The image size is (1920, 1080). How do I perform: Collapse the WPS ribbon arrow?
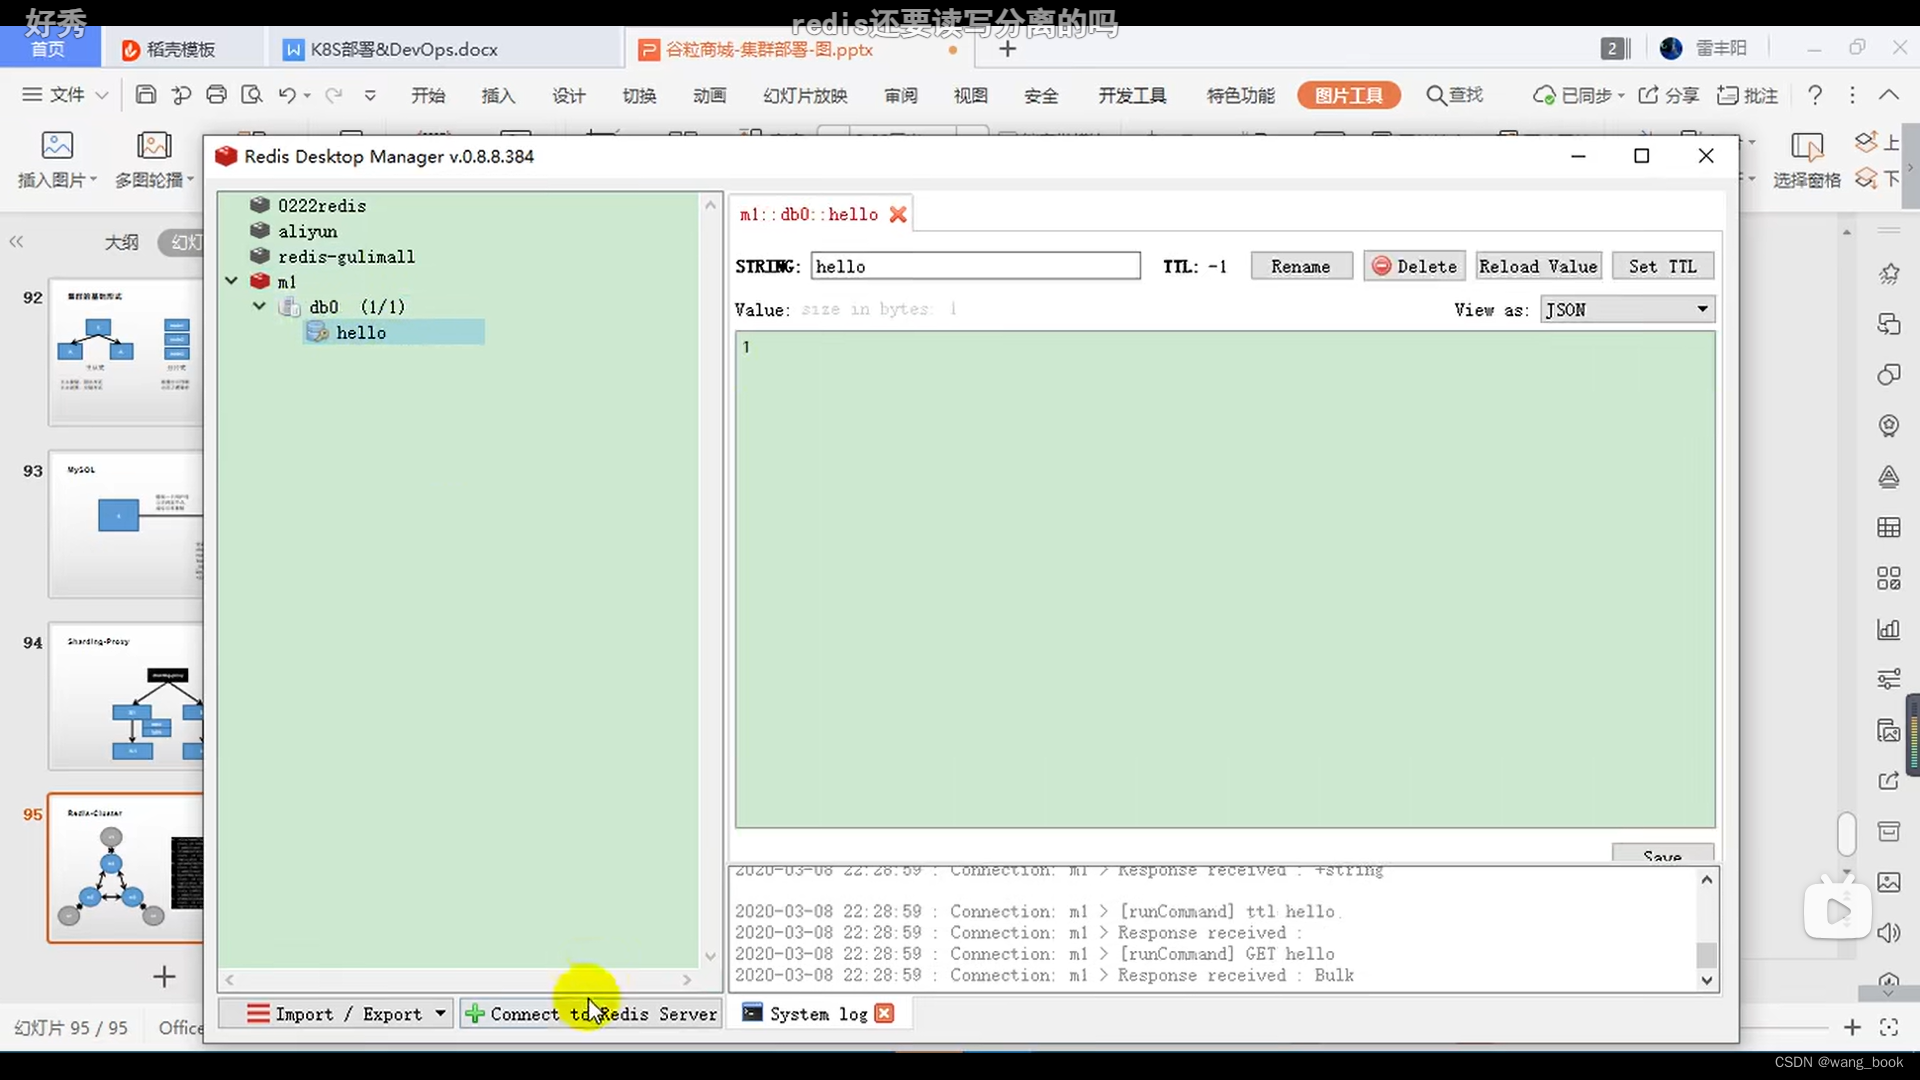[x=1888, y=95]
